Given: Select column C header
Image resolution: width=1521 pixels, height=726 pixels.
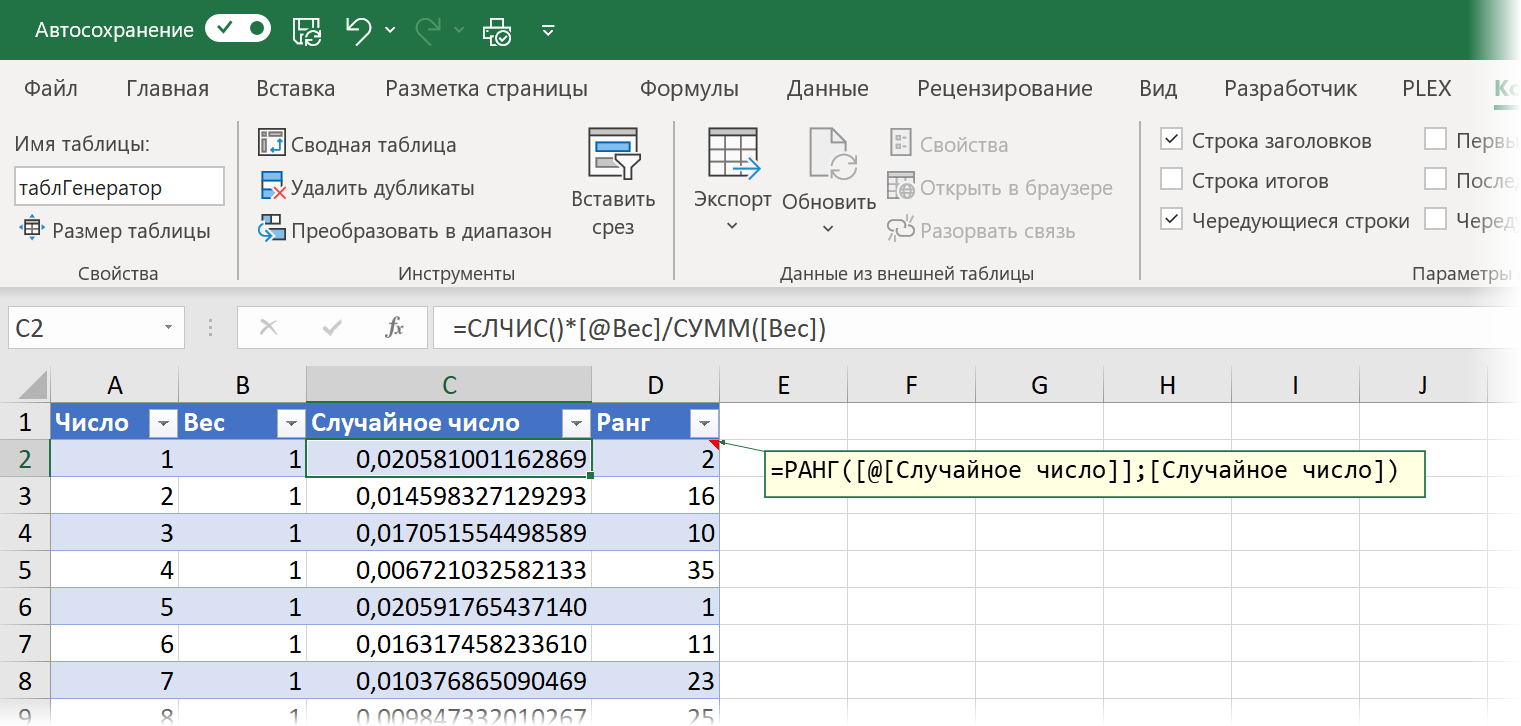Looking at the screenshot, I should click(x=449, y=385).
